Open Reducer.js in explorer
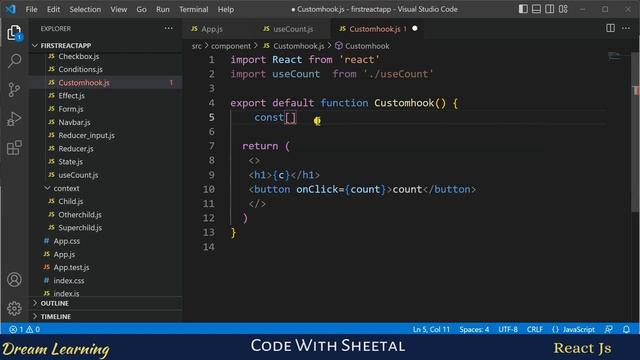This screenshot has width=640, height=360. coord(76,149)
